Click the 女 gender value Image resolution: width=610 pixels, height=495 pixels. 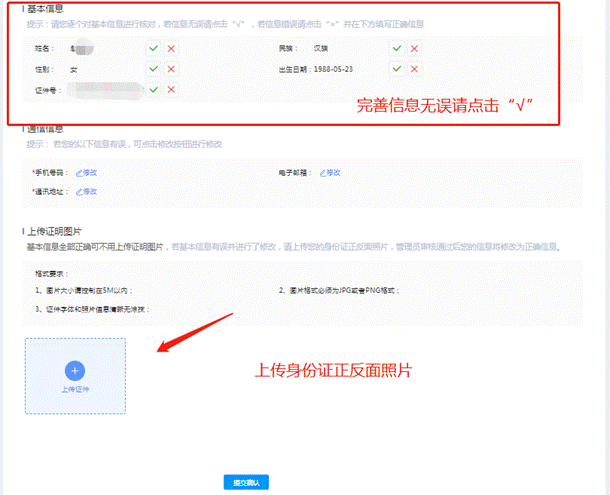click(73, 69)
